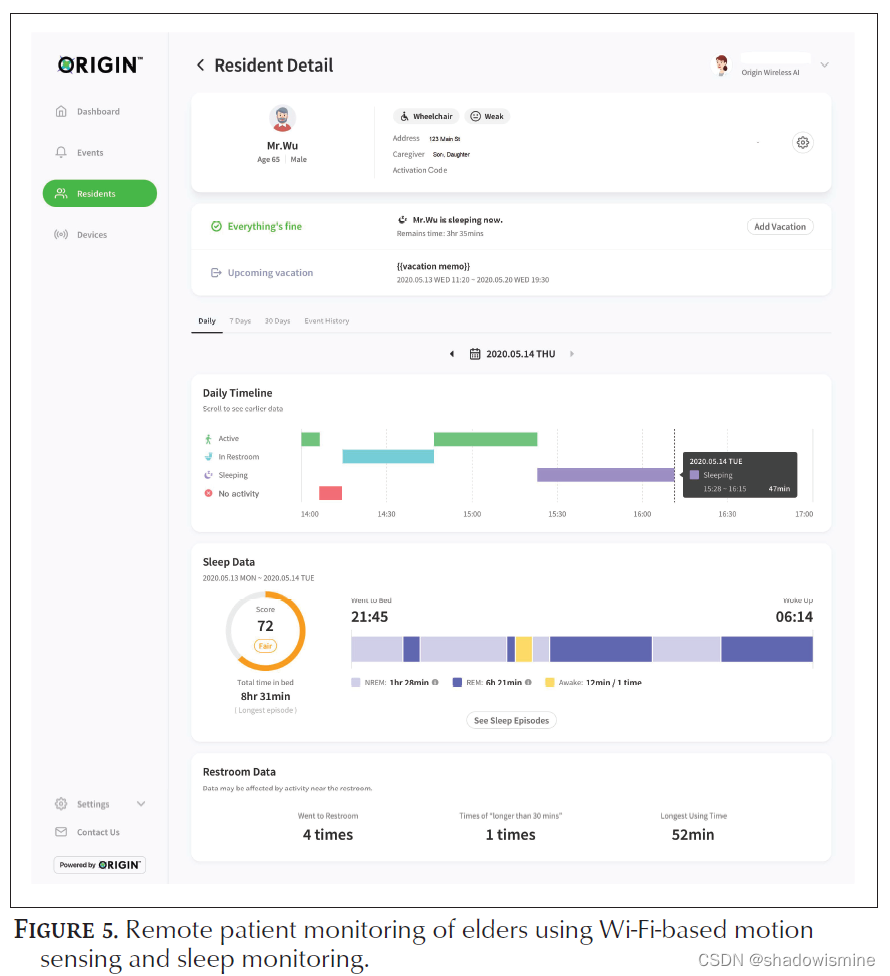
Task: Click the Events bell icon
Action: click(x=61, y=152)
